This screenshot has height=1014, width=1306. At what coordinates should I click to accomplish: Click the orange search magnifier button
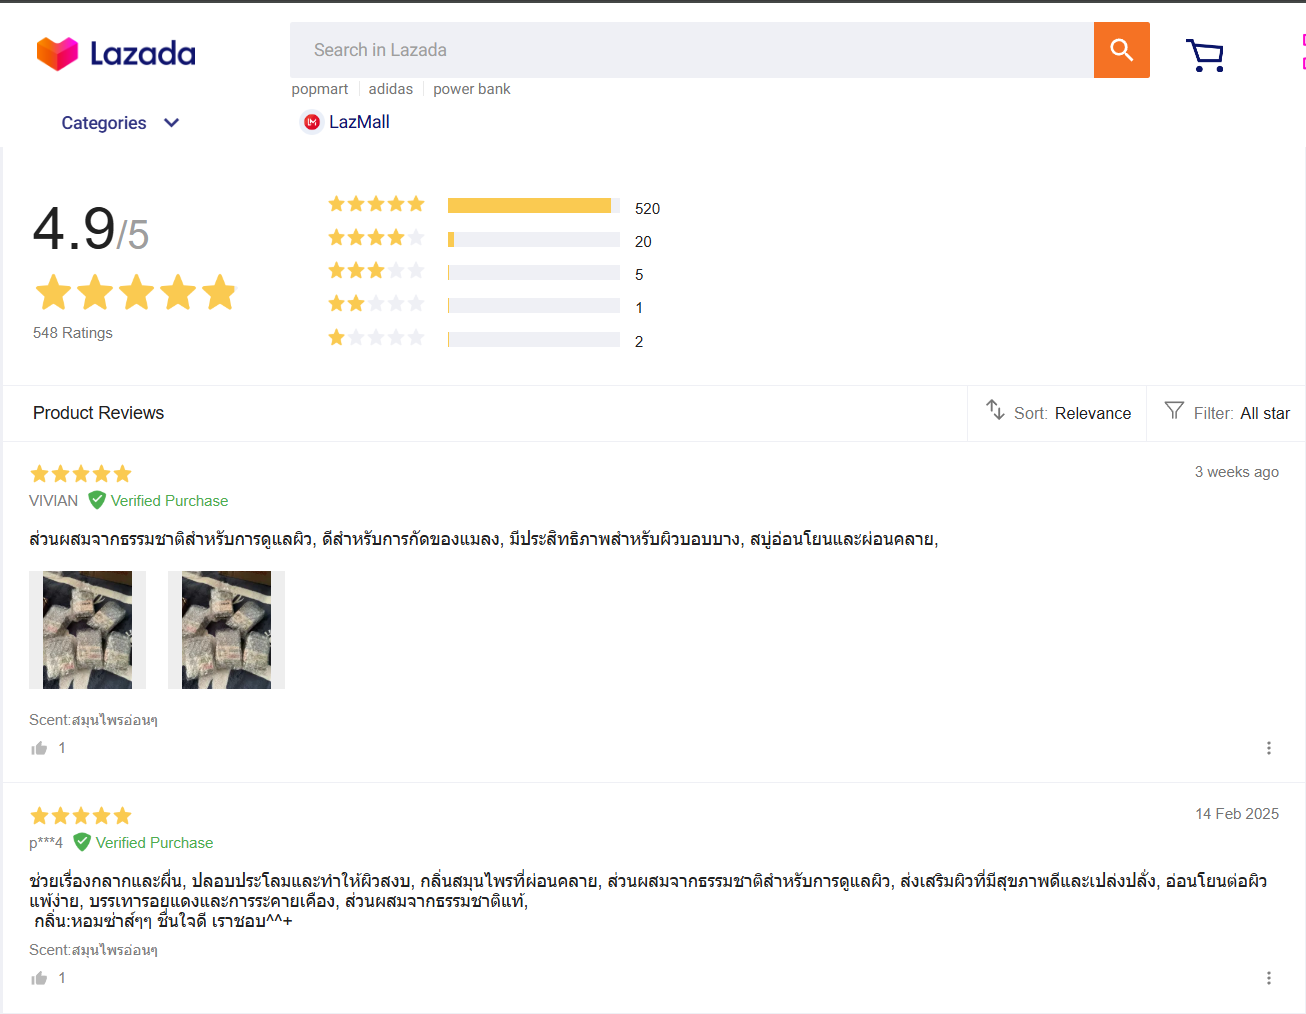[1121, 50]
